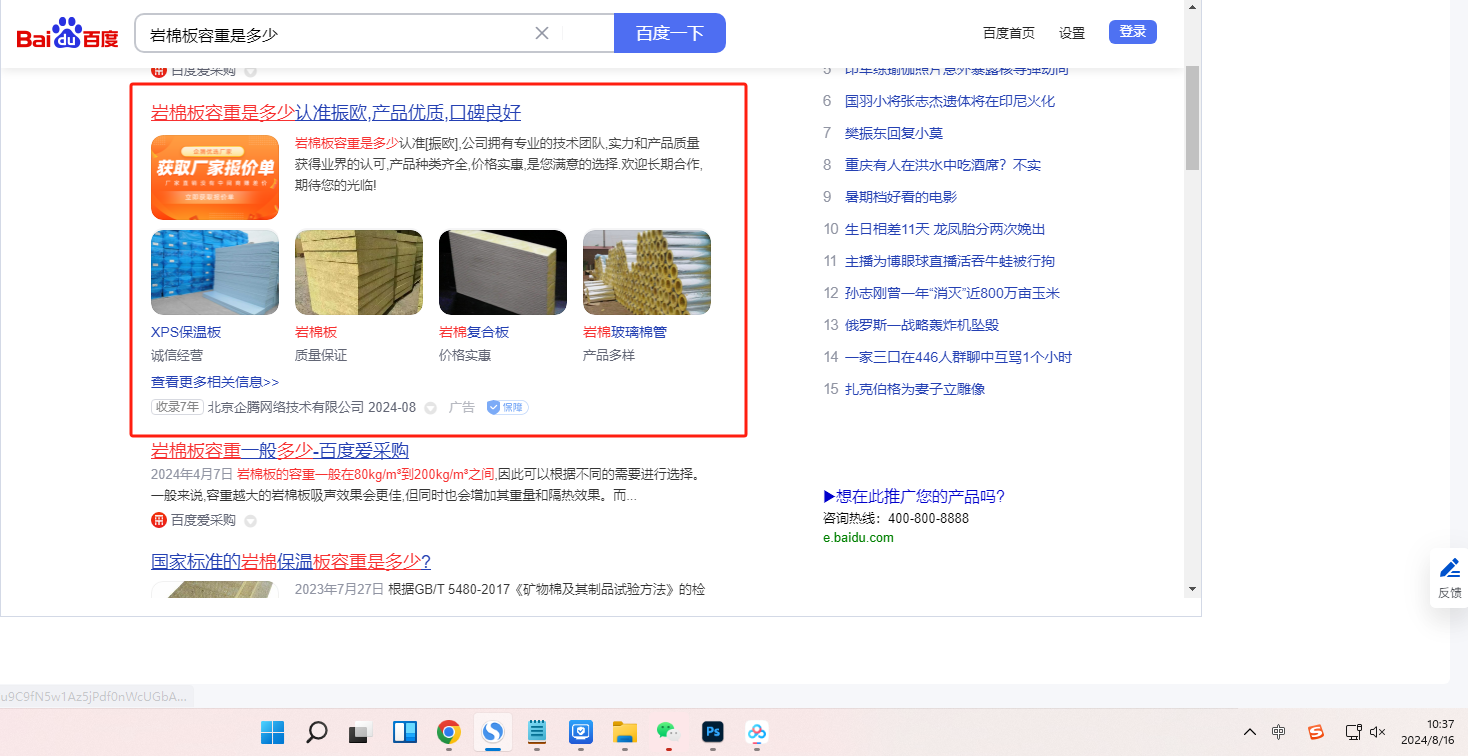Click the Baidu logo in header

point(67,34)
